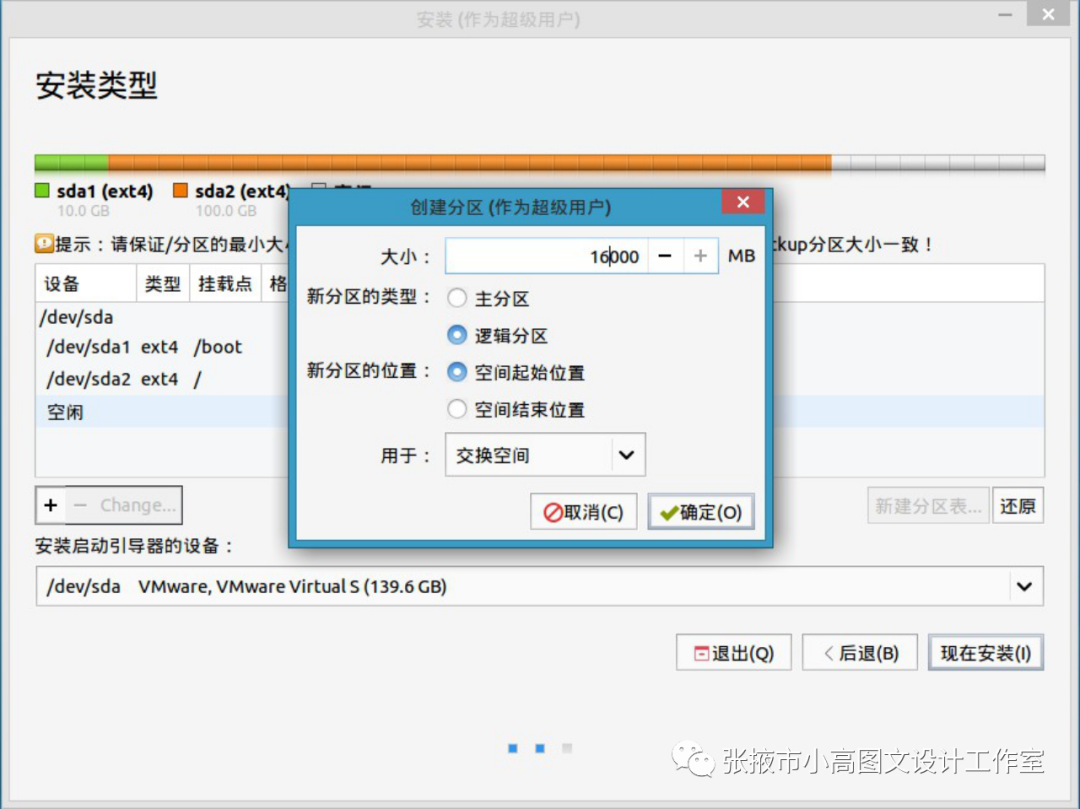The image size is (1080, 809).
Task: Close the 创建分区 dialog
Action: 743,202
